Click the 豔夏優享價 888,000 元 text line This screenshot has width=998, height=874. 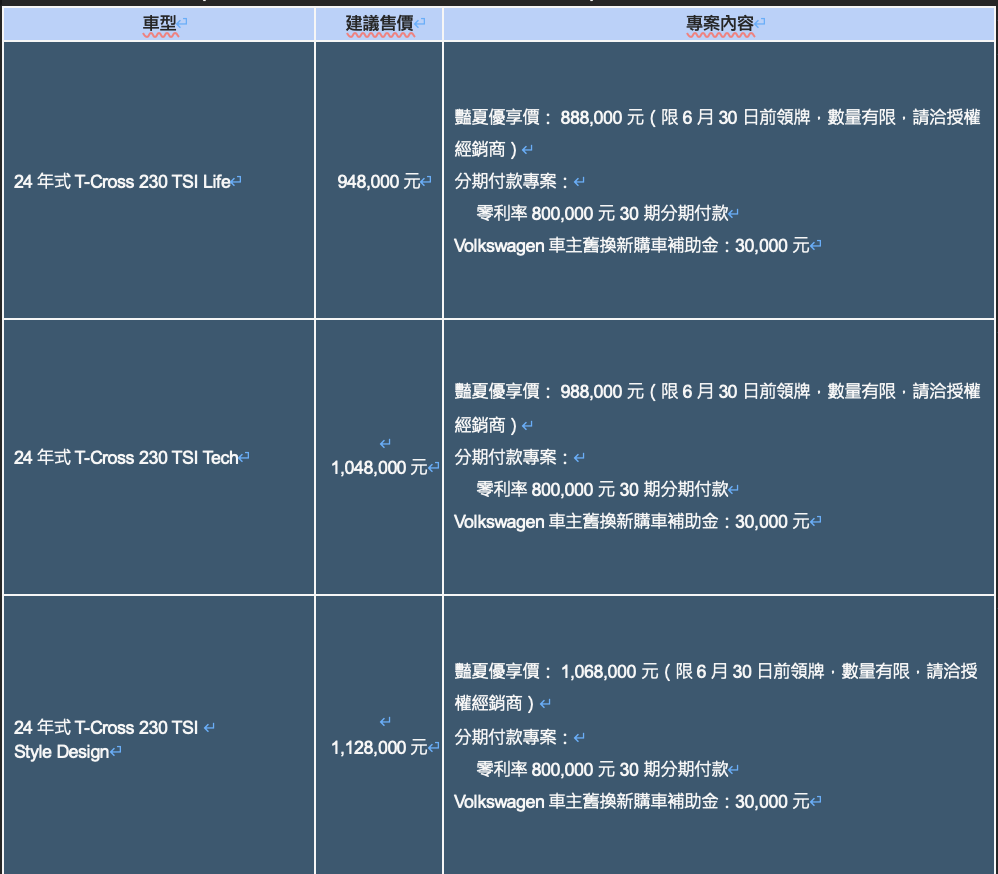[x=716, y=118]
